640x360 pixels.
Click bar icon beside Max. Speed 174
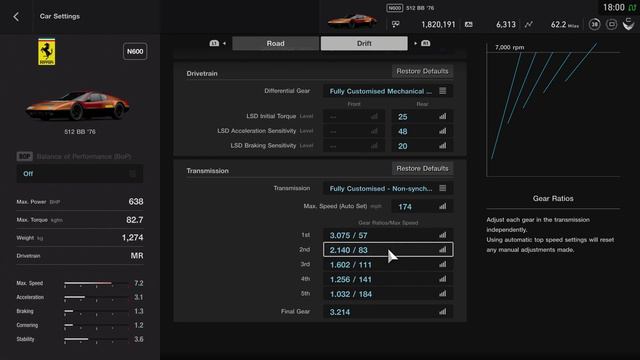click(x=442, y=207)
